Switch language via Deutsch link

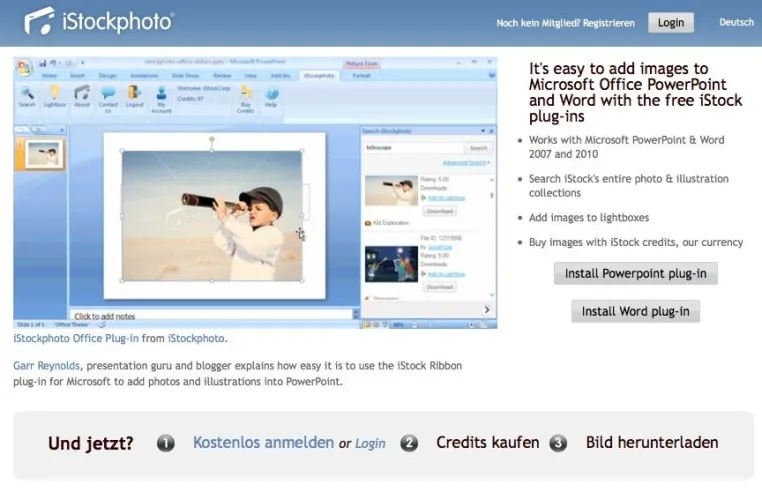[x=736, y=22]
